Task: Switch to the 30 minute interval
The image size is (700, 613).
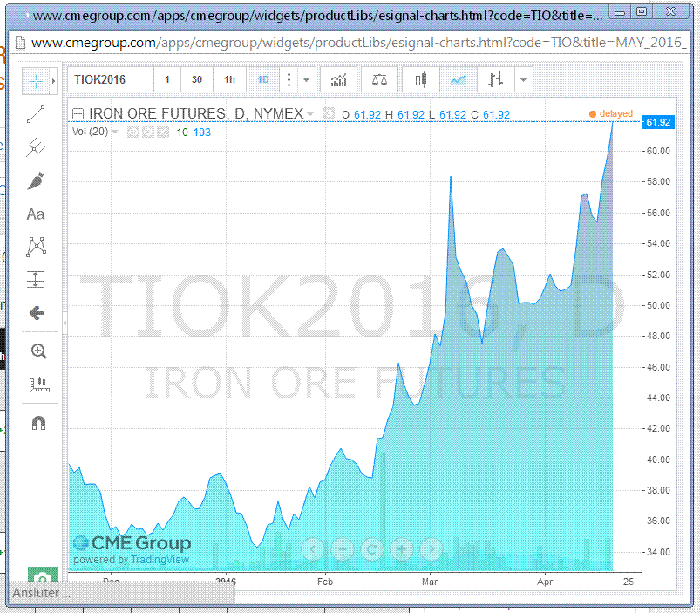Action: click(197, 80)
